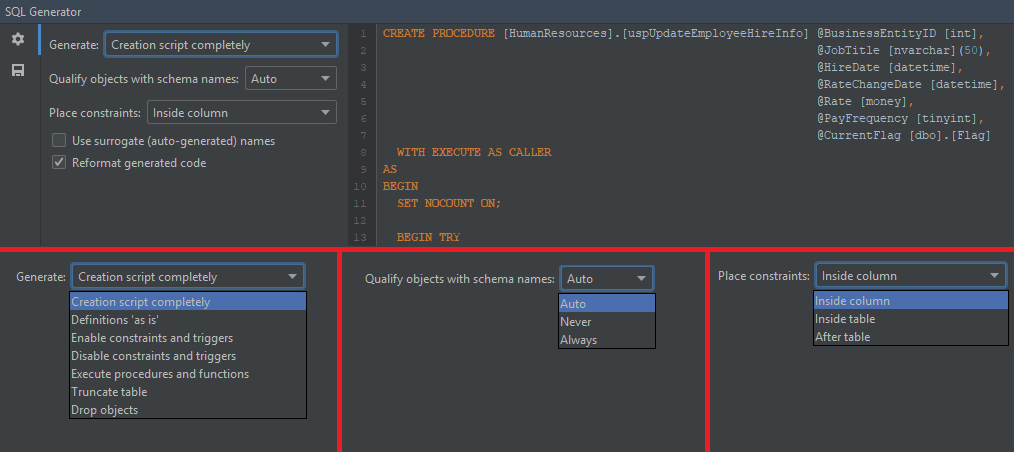Click the expanded Generate combo box below
This screenshot has height=452, width=1014.
[187, 277]
